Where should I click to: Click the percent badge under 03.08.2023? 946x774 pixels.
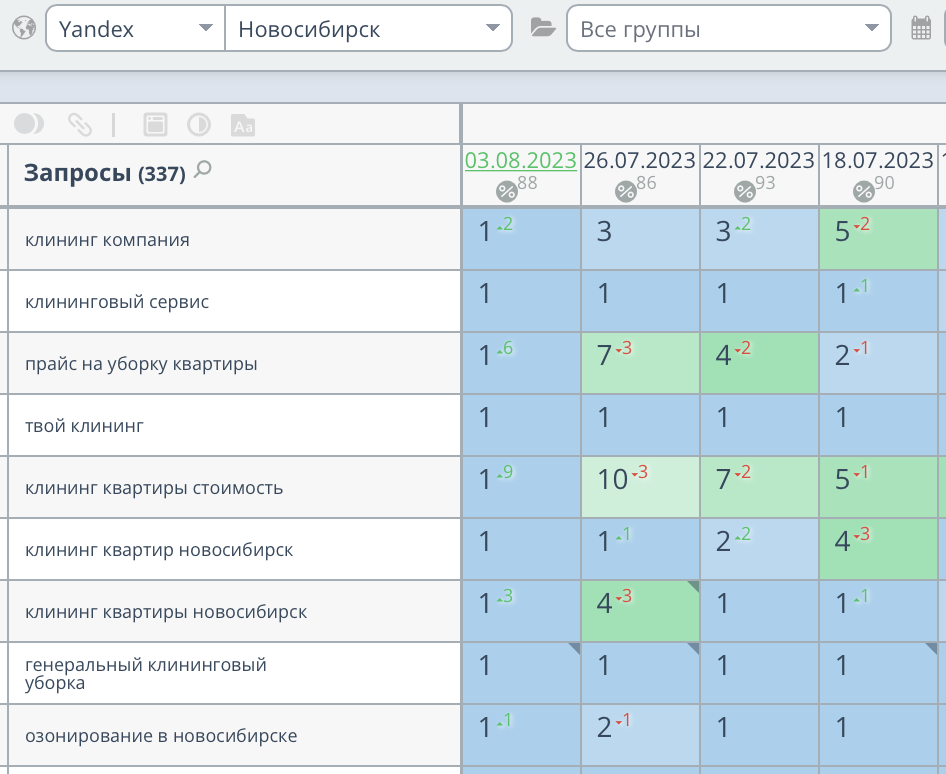coord(509,190)
